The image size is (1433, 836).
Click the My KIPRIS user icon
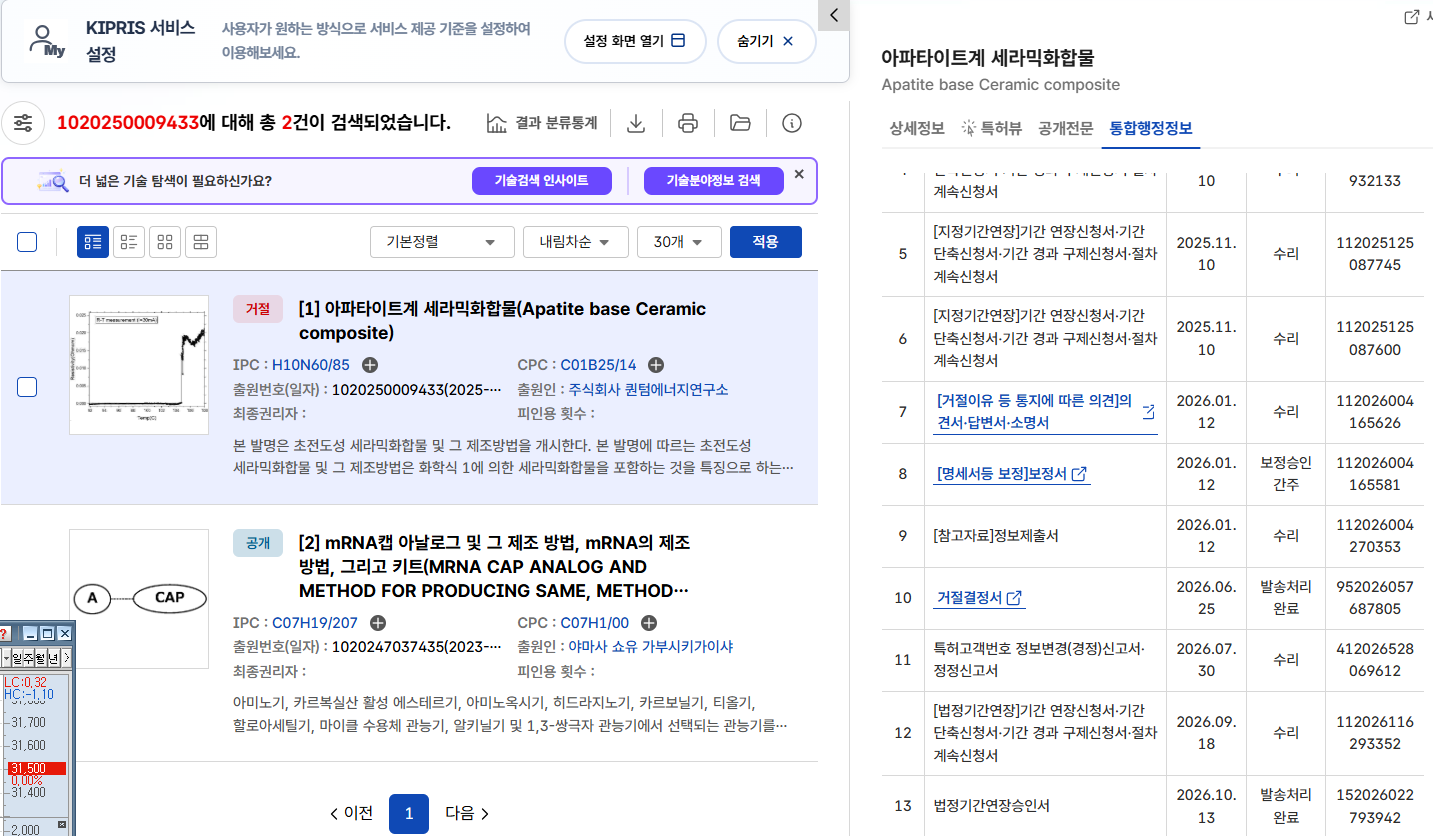tap(46, 42)
